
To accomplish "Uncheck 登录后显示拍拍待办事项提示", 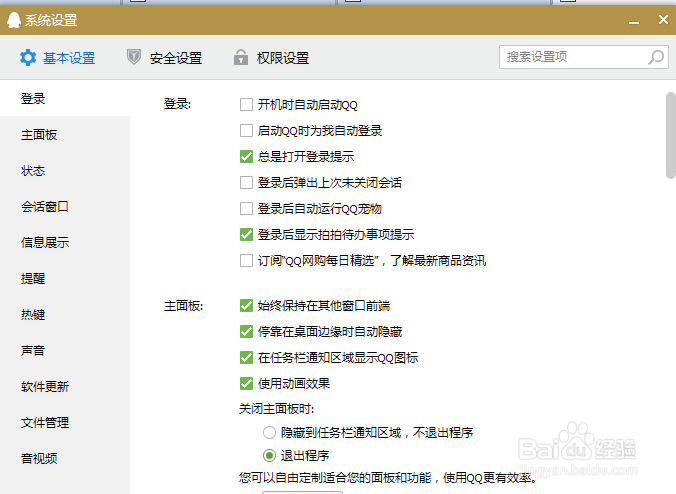I will 246,234.
